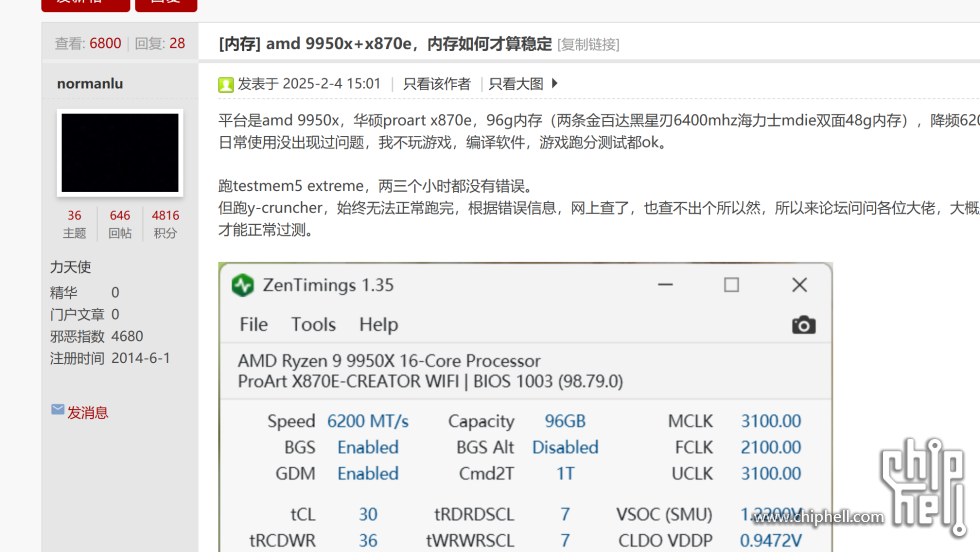Viewport: 980px width, 552px height.
Task: Click the maximize square in ZenTimings window
Action: 731,285
